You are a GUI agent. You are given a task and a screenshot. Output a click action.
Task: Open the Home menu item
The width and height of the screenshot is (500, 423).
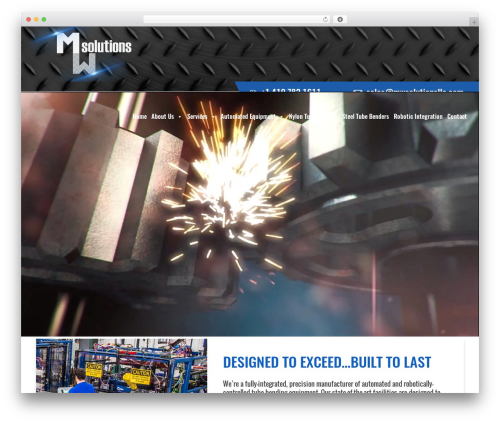140,116
